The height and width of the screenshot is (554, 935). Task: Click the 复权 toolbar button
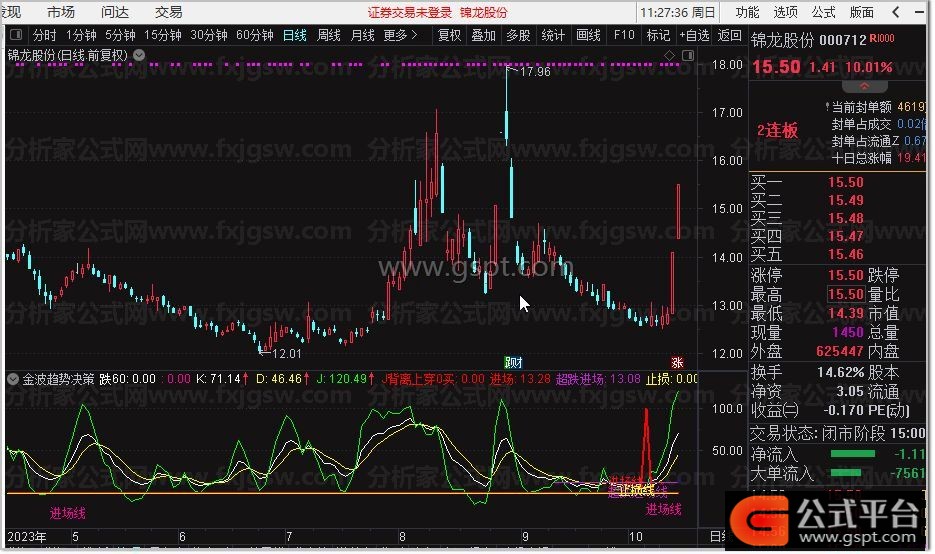pyautogui.click(x=450, y=35)
